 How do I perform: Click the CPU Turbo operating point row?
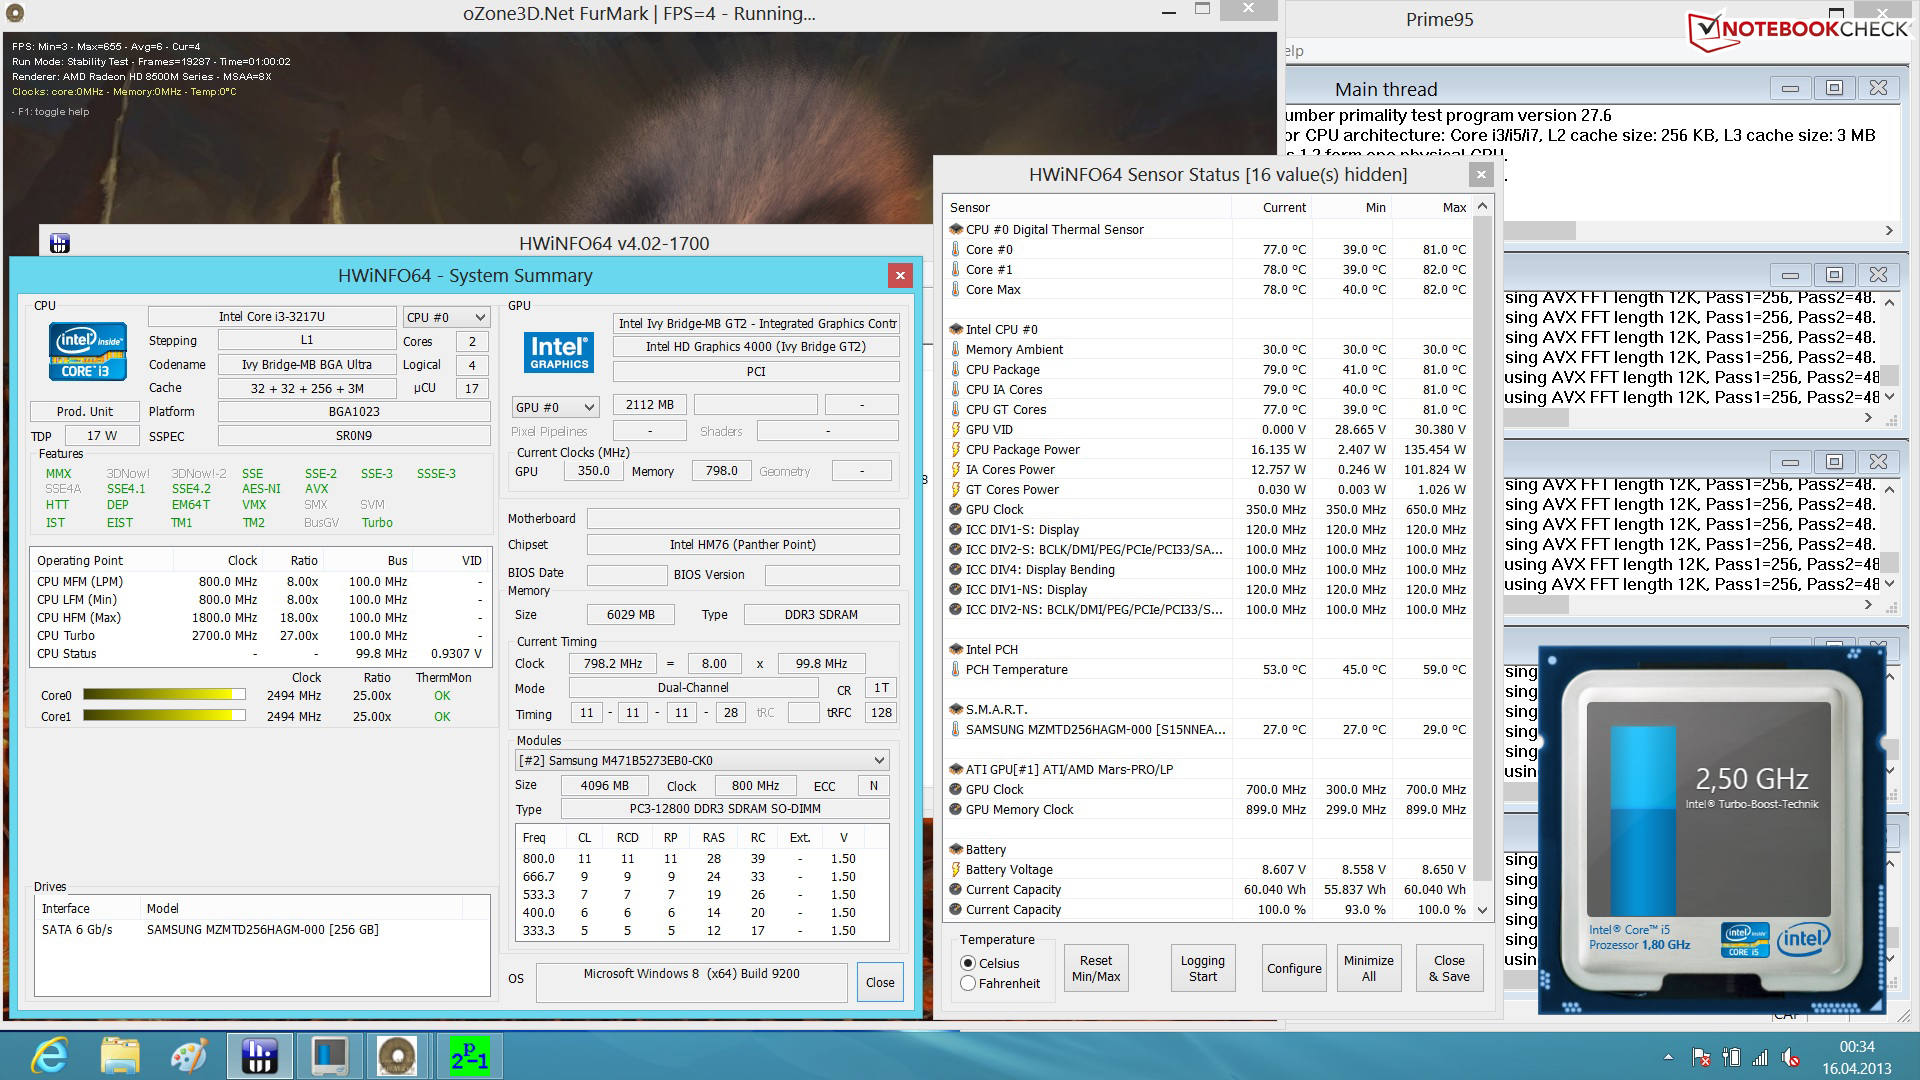[260, 635]
